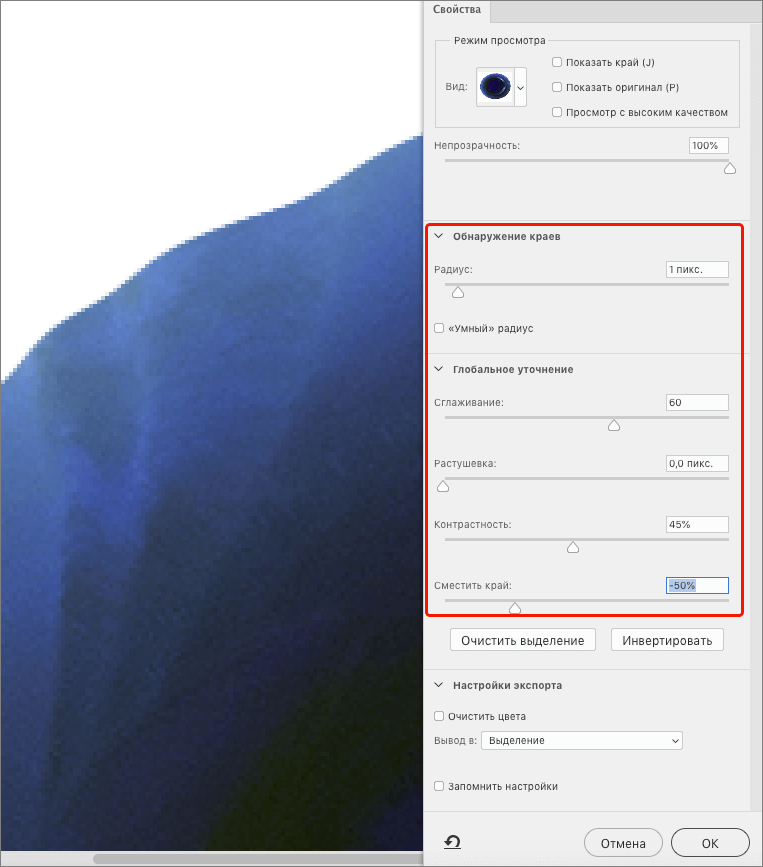Enable Показать оригинал (P) checkbox
The width and height of the screenshot is (763, 867).
click(557, 87)
